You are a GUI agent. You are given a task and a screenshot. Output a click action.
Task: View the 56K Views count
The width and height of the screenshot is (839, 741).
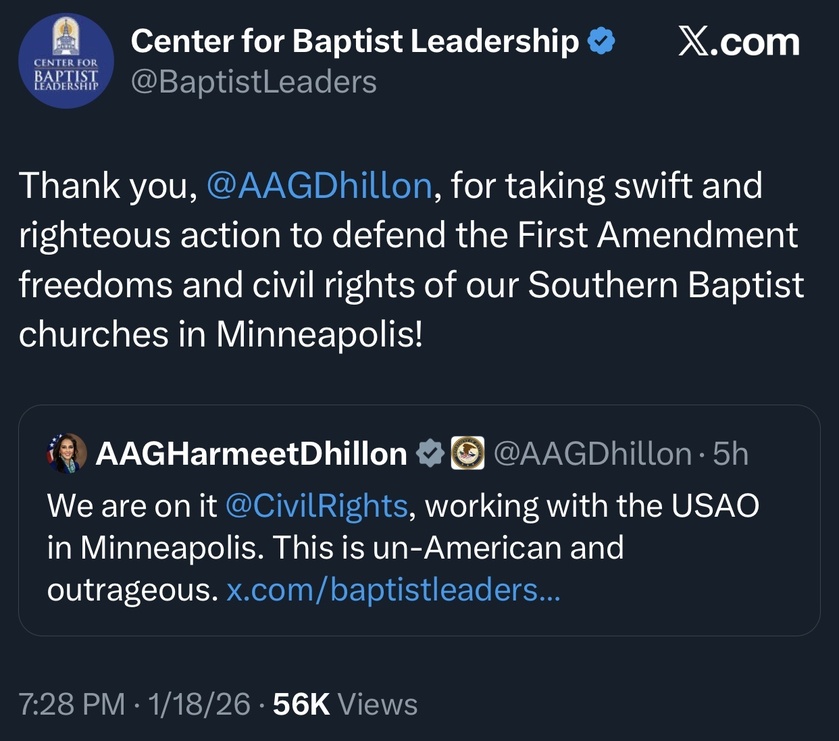pos(345,704)
